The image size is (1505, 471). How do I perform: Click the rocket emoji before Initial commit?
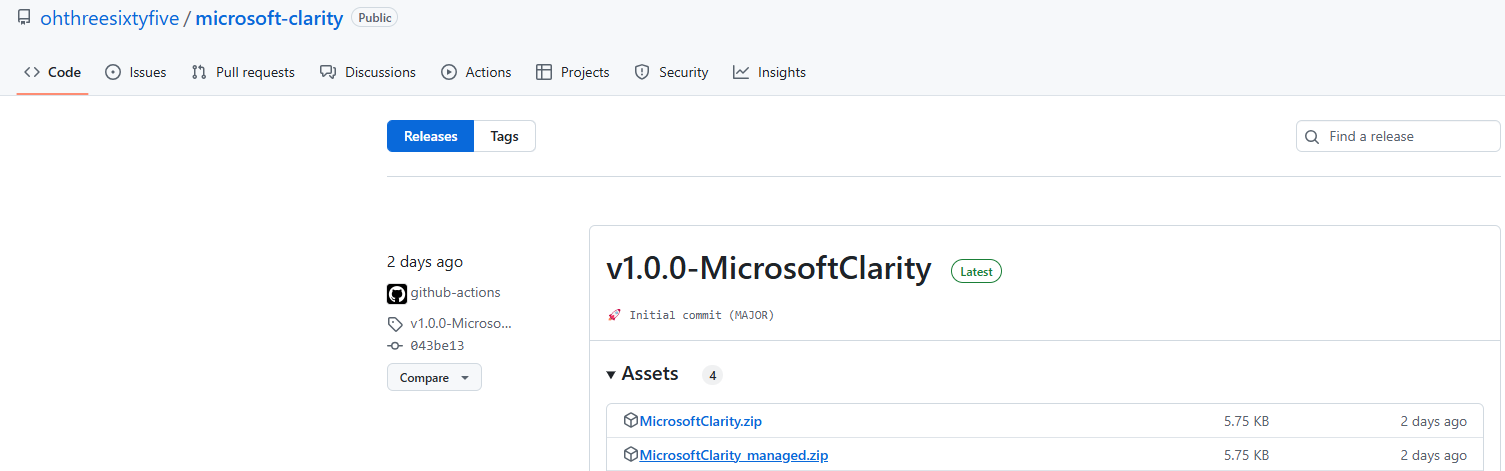click(x=614, y=315)
